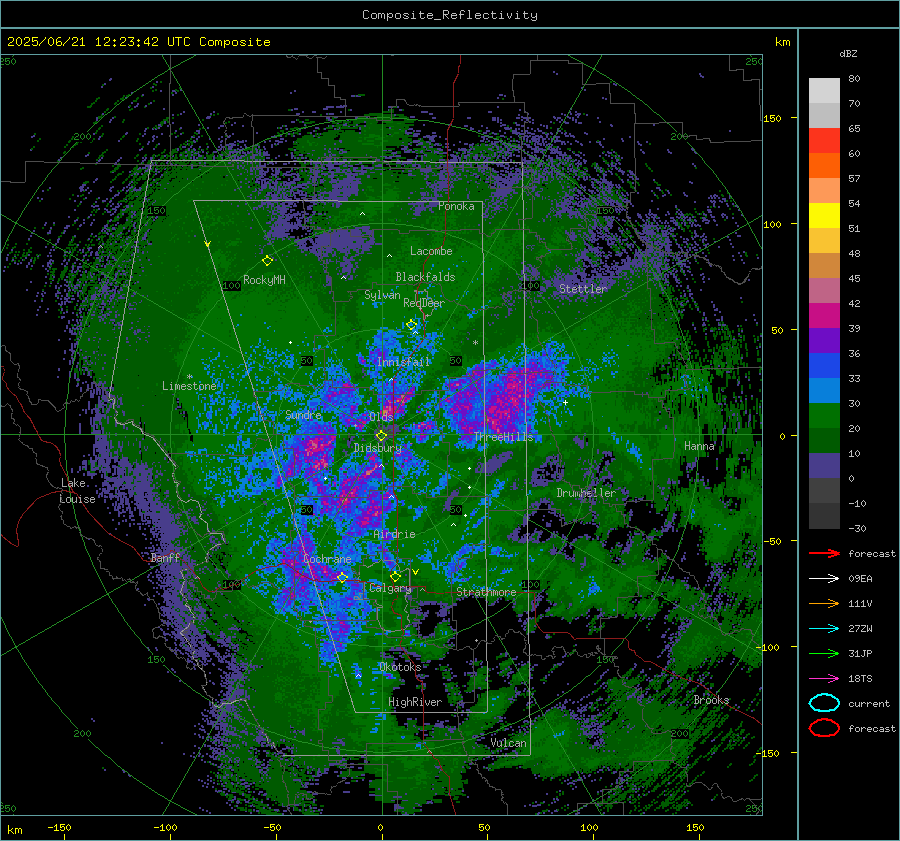Viewport: 900px width, 841px height.
Task: Click the Limestone label
Action: tap(189, 386)
